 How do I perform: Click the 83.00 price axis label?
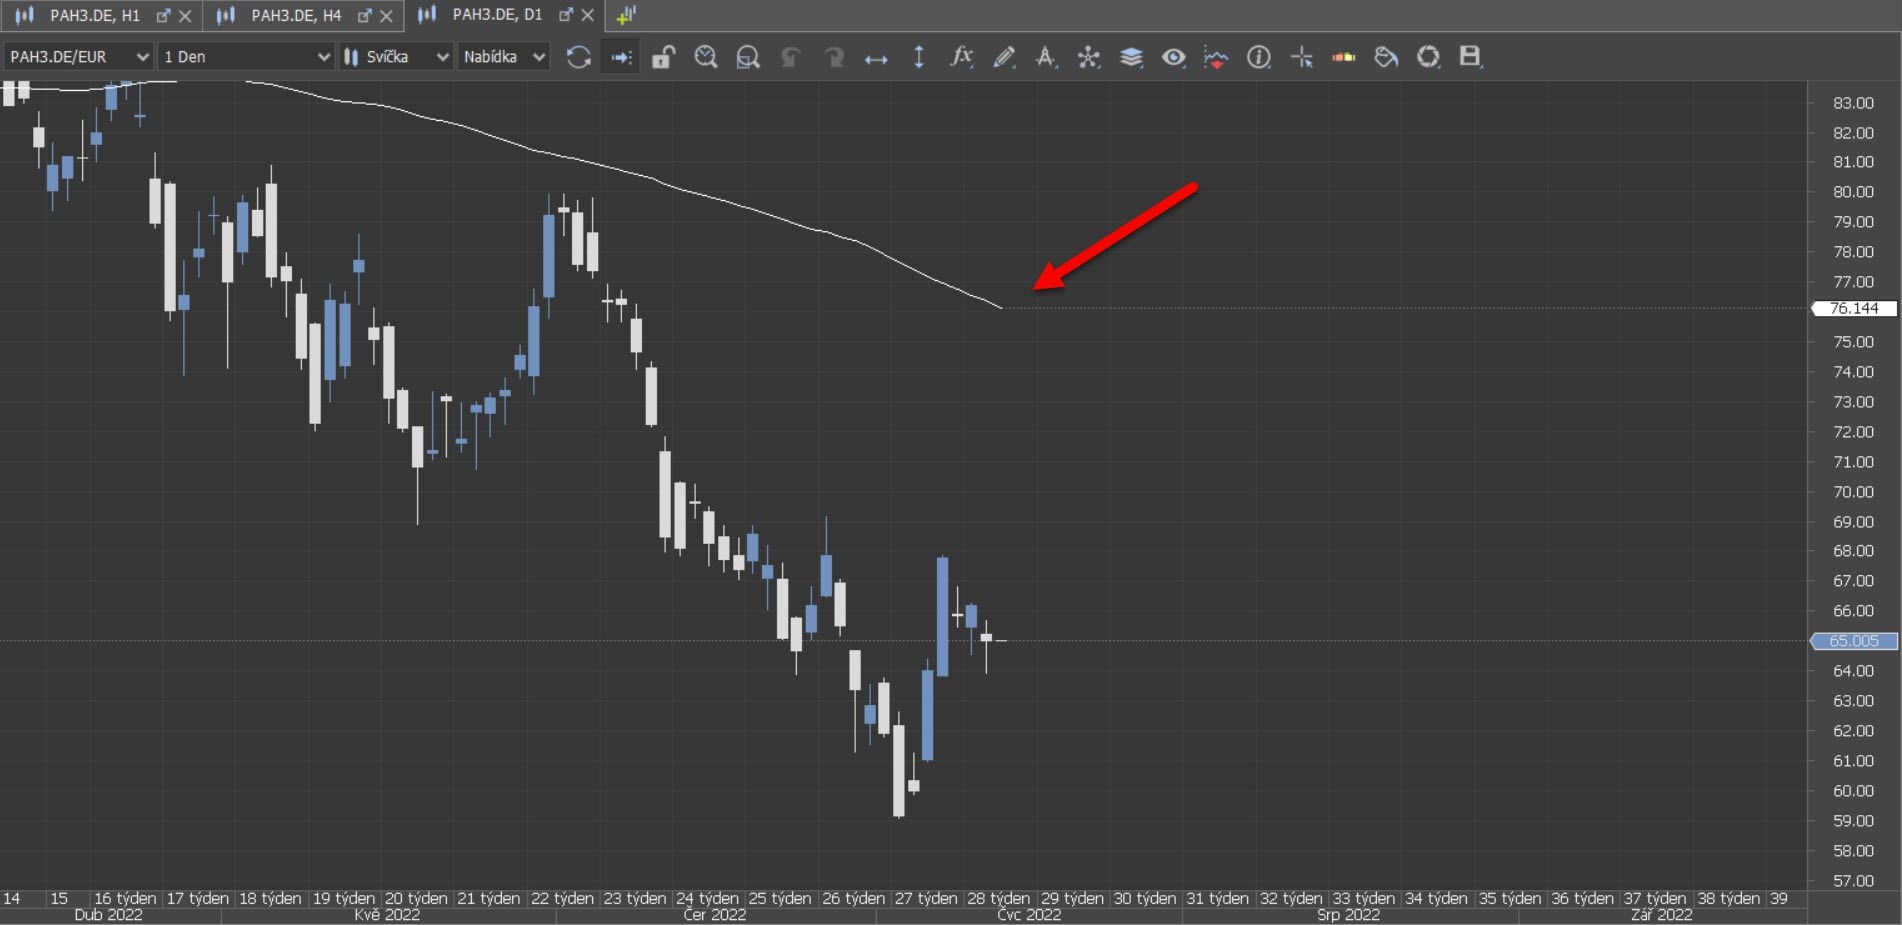tap(1853, 103)
